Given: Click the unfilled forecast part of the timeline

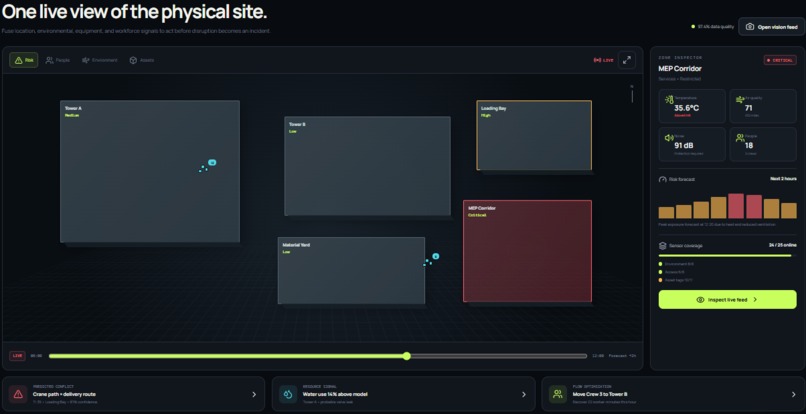Looking at the screenshot, I should tap(499, 356).
